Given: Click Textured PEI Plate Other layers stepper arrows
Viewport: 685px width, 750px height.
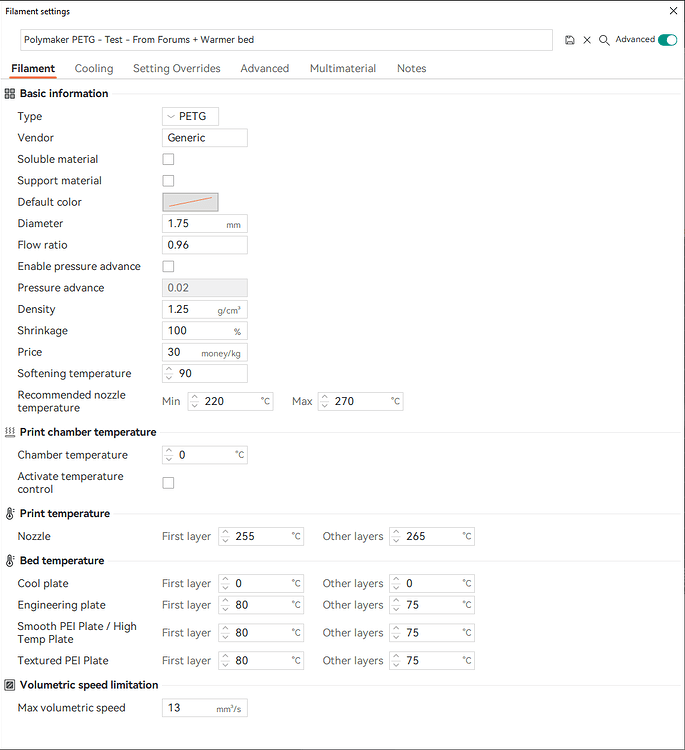Looking at the screenshot, I should (396, 661).
